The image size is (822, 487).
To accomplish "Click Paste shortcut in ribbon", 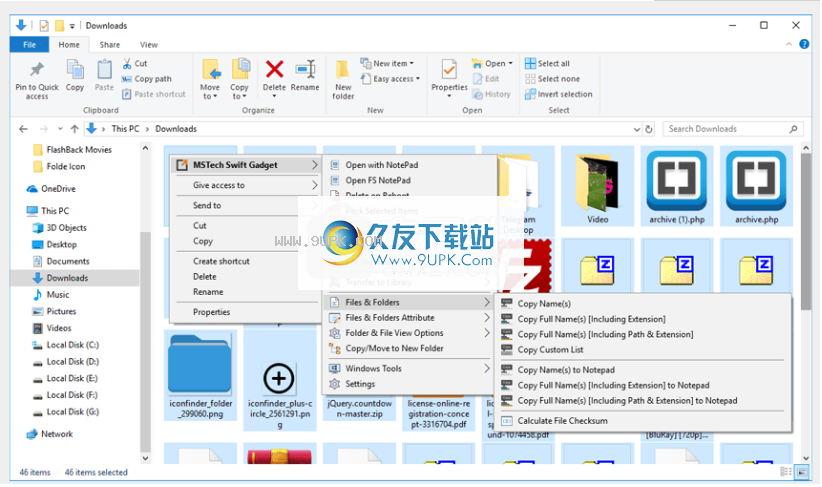I will 154,94.
